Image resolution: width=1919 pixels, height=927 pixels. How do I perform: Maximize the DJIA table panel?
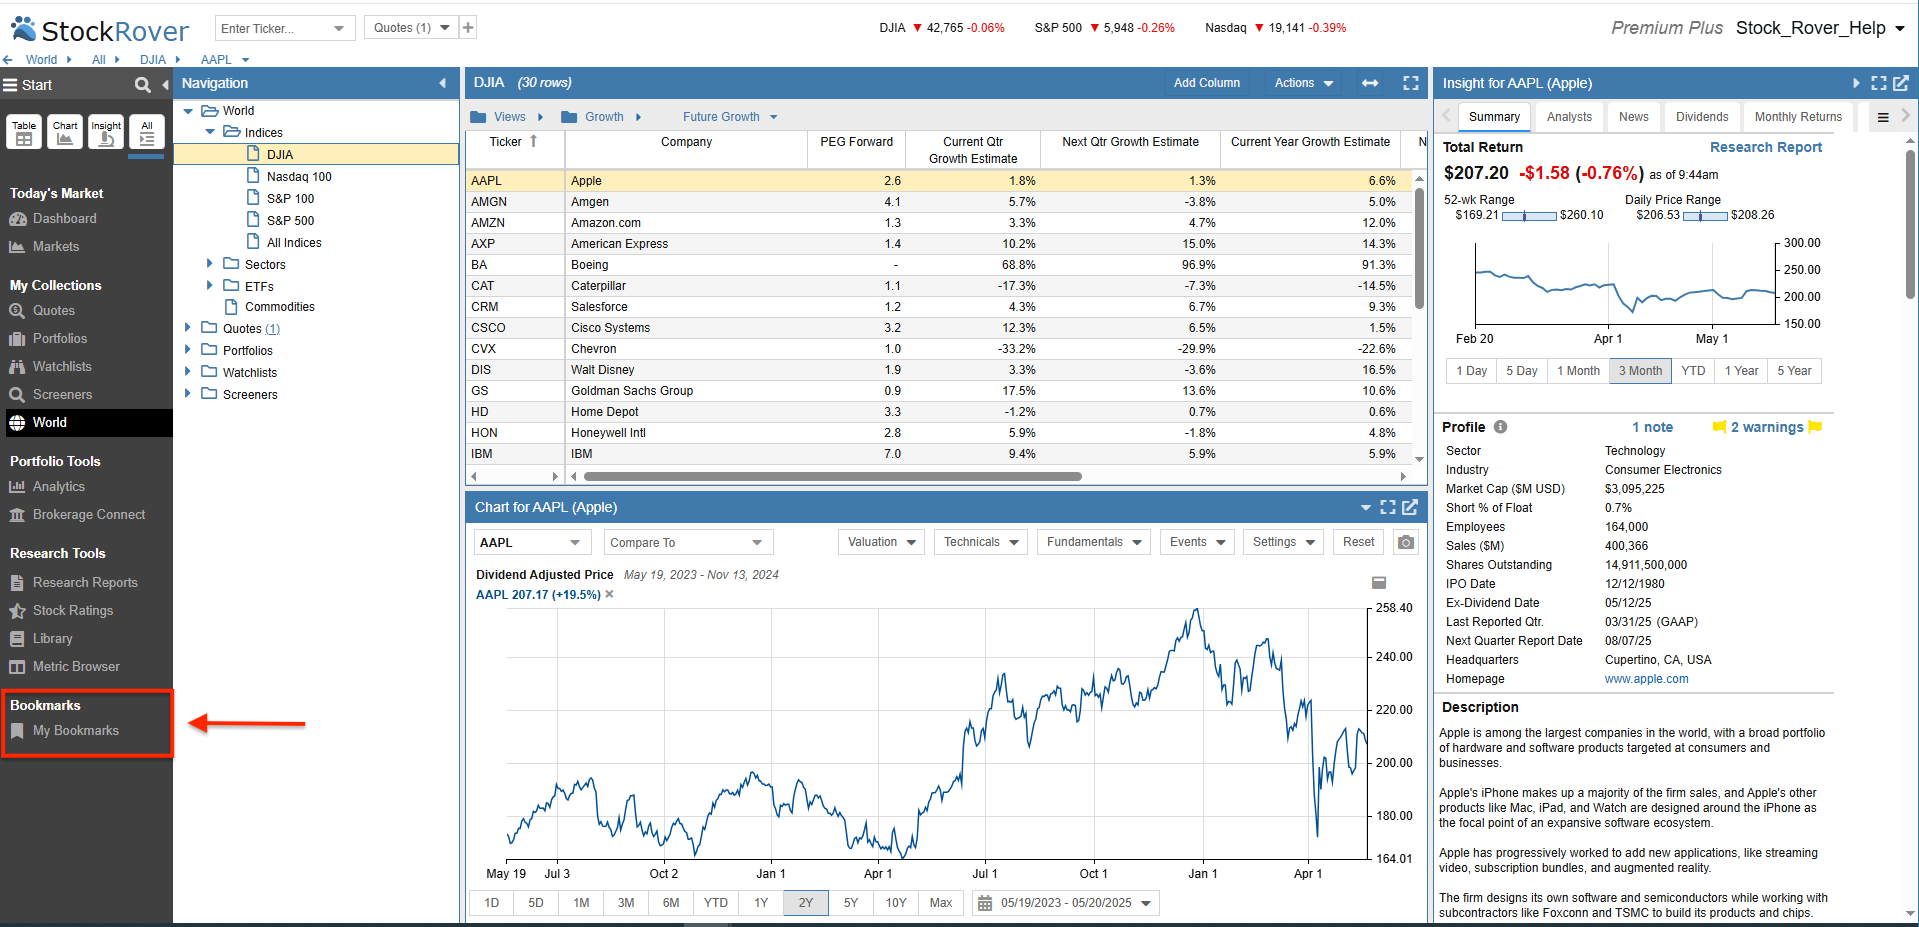tap(1411, 83)
